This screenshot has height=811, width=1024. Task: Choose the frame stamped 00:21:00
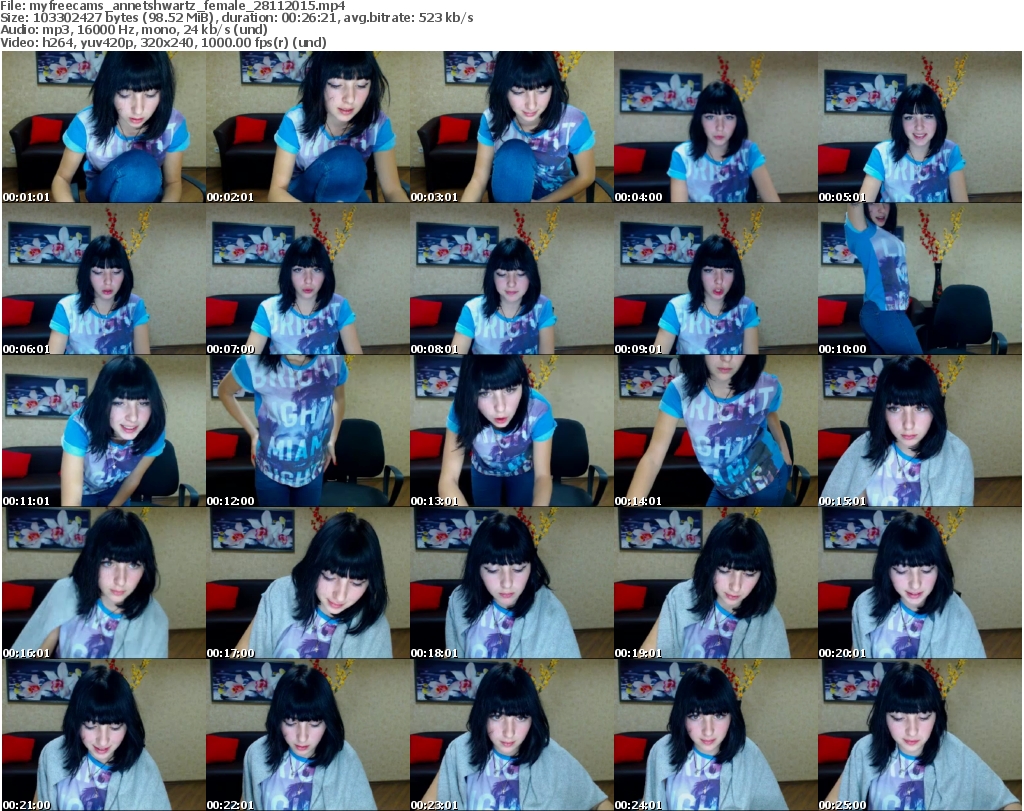(x=104, y=735)
